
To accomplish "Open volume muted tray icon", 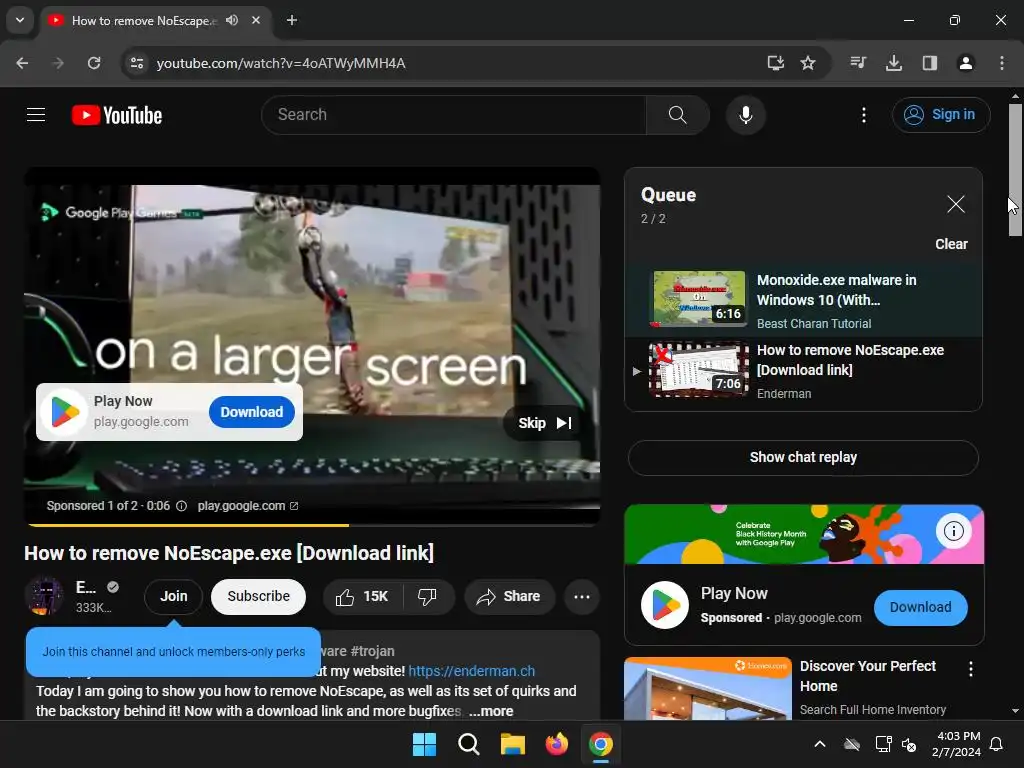I will click(x=908, y=744).
